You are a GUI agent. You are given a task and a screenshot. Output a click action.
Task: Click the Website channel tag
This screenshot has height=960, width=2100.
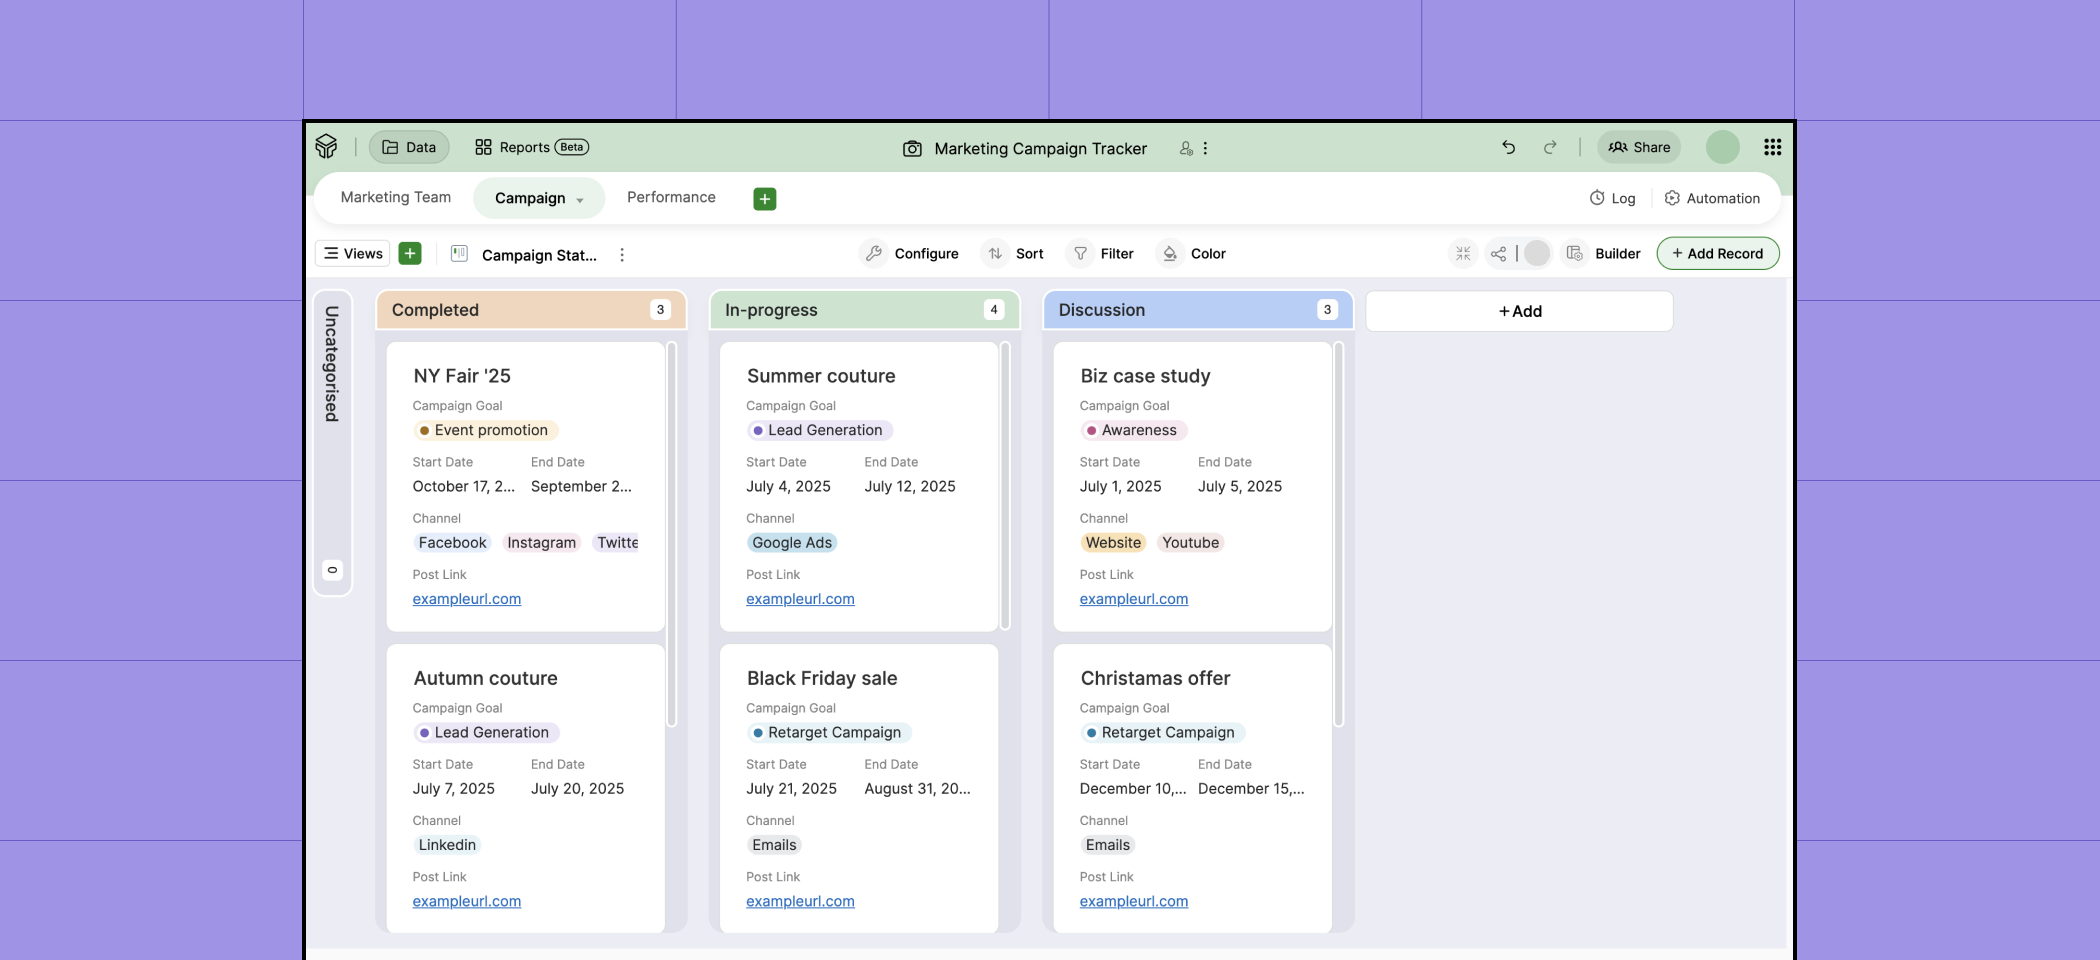coord(1113,543)
